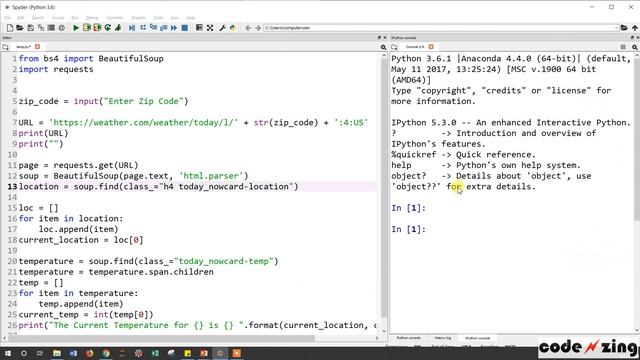Open PYTHONPATH manager icon
The height and width of the screenshot is (360, 640).
click(233, 28)
